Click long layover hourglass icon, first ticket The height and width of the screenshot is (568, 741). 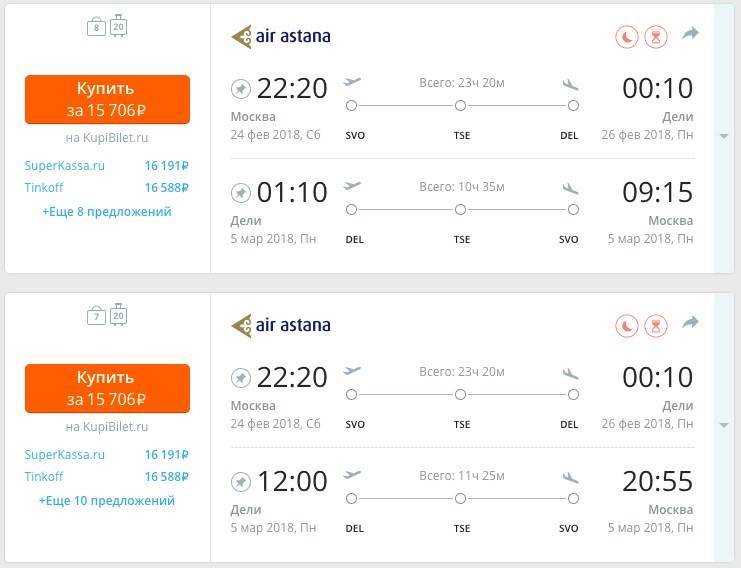656,37
